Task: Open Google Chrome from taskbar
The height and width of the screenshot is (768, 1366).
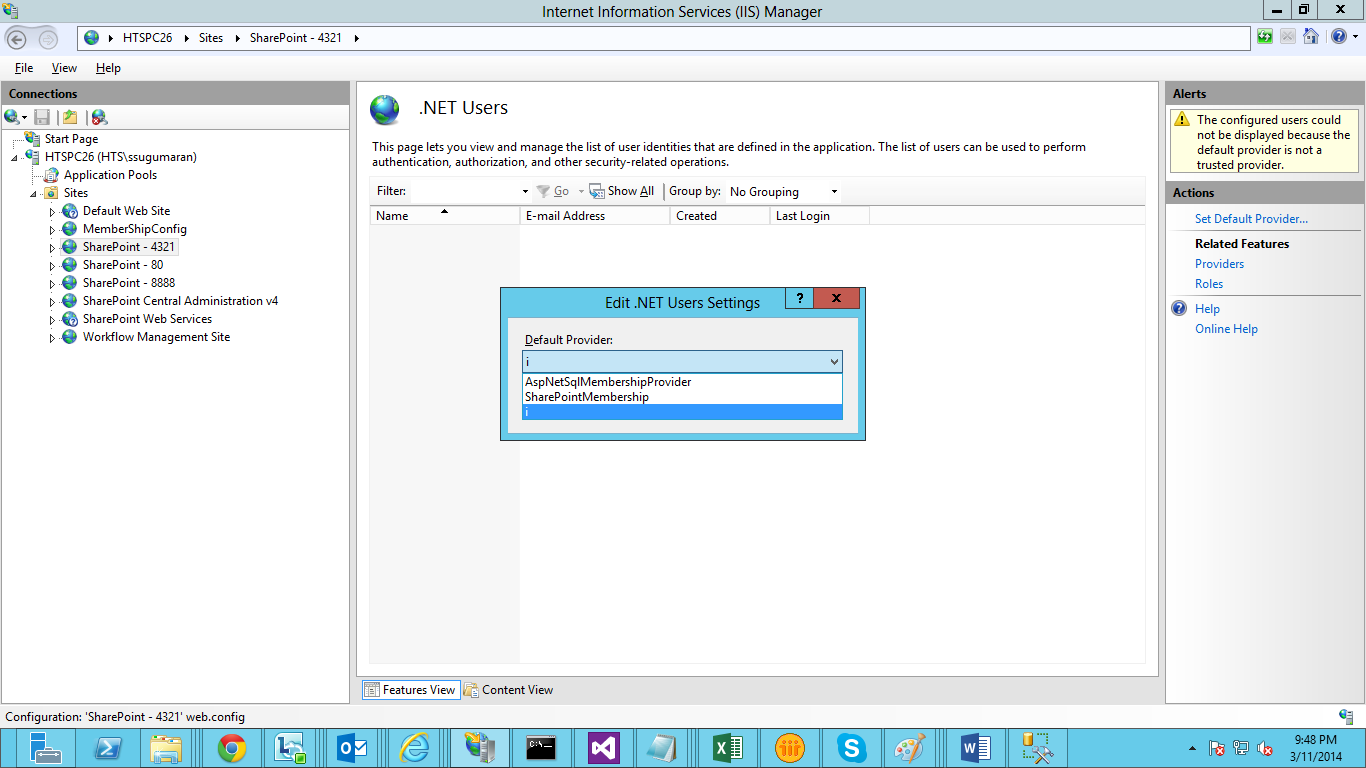Action: click(232, 748)
